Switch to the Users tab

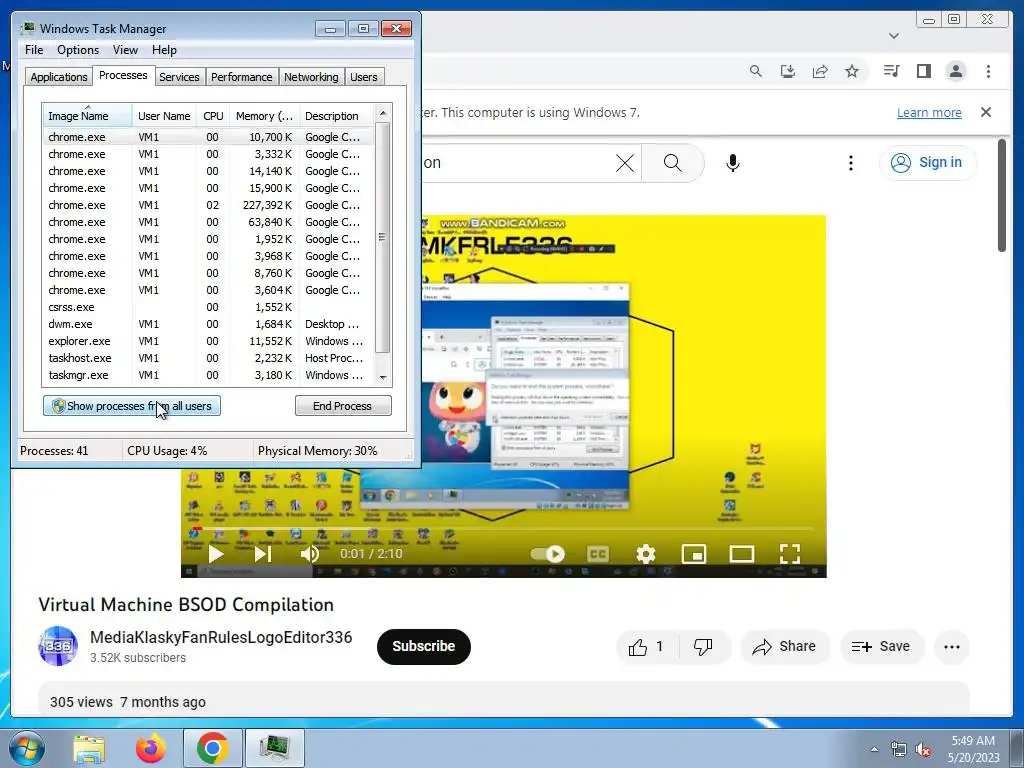(363, 77)
